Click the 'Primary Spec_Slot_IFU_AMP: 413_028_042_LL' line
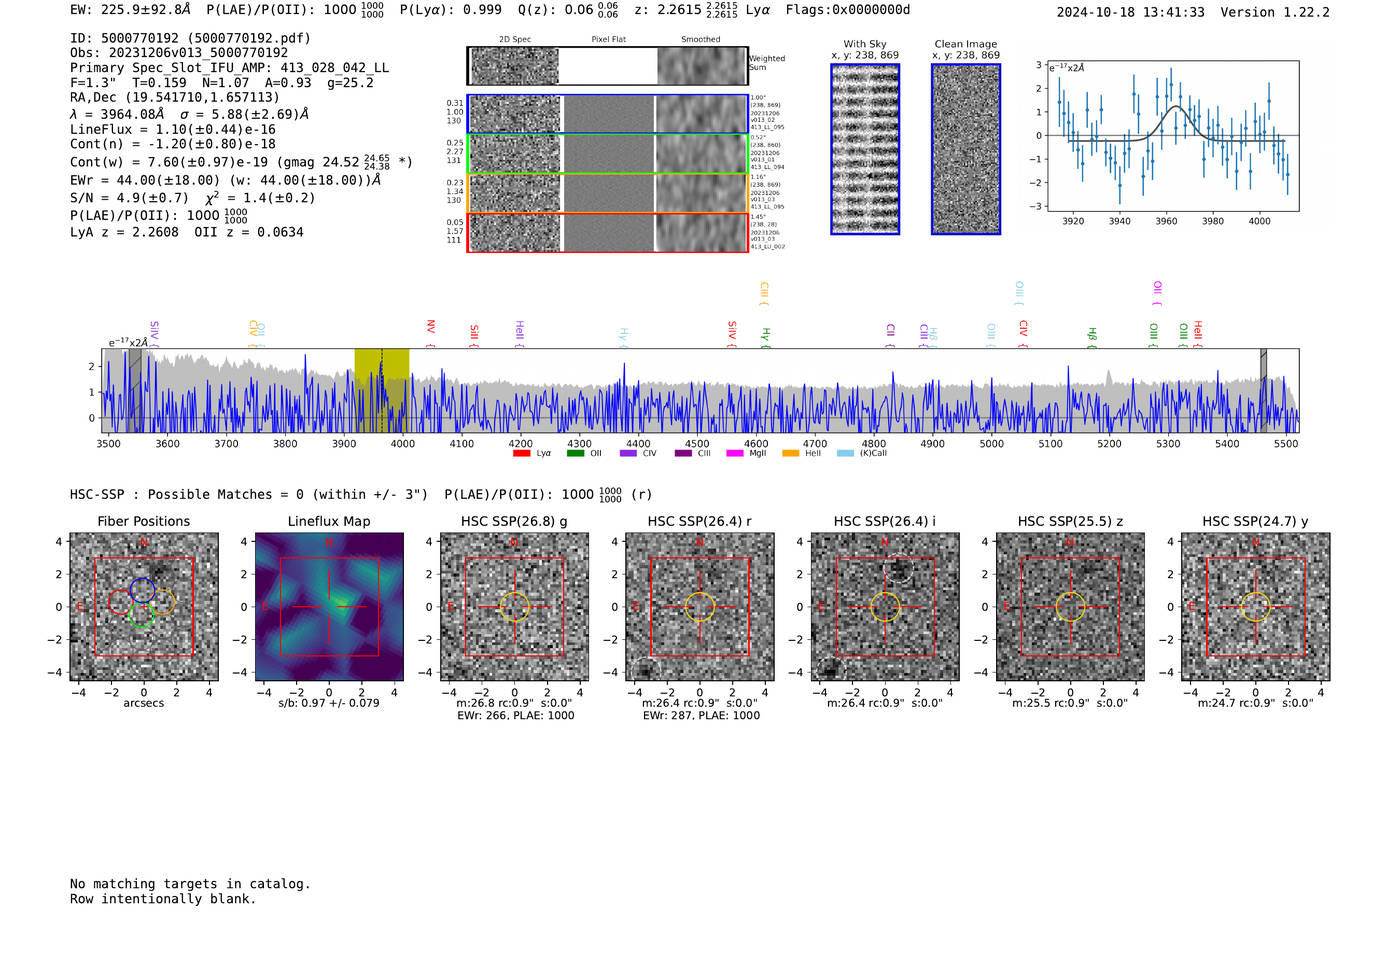The height and width of the screenshot is (953, 1400). pos(229,68)
